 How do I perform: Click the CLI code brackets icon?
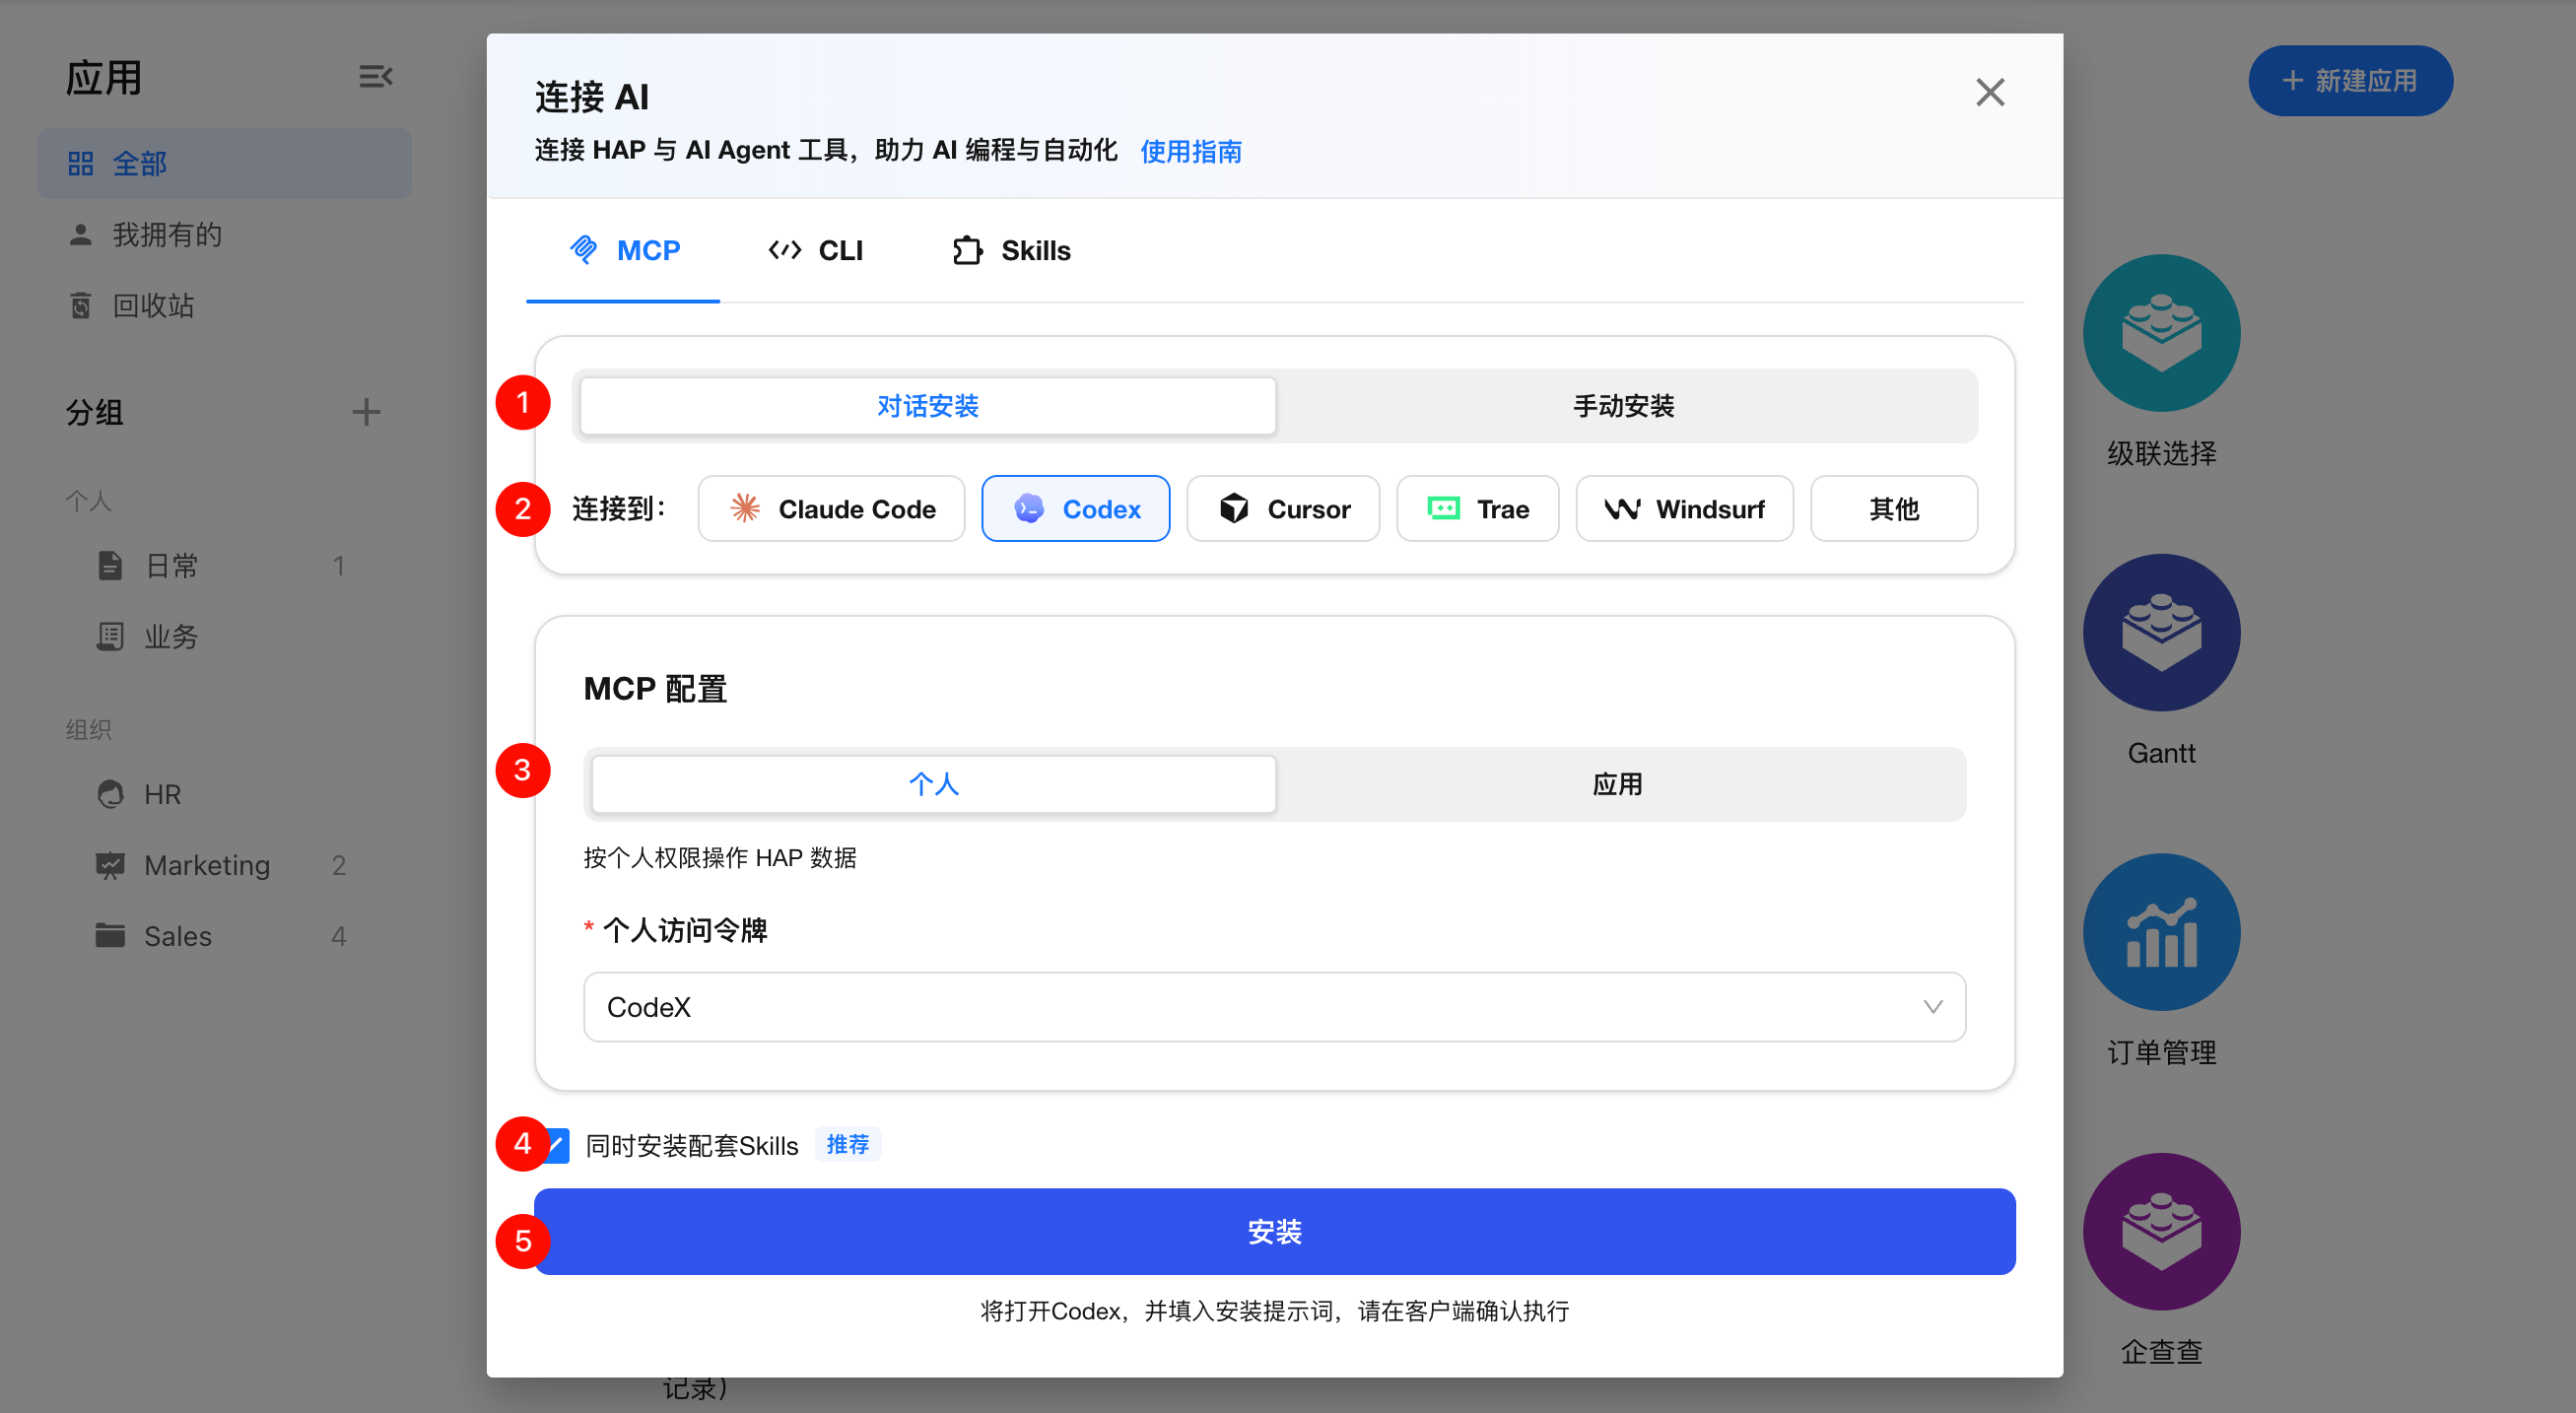click(785, 250)
